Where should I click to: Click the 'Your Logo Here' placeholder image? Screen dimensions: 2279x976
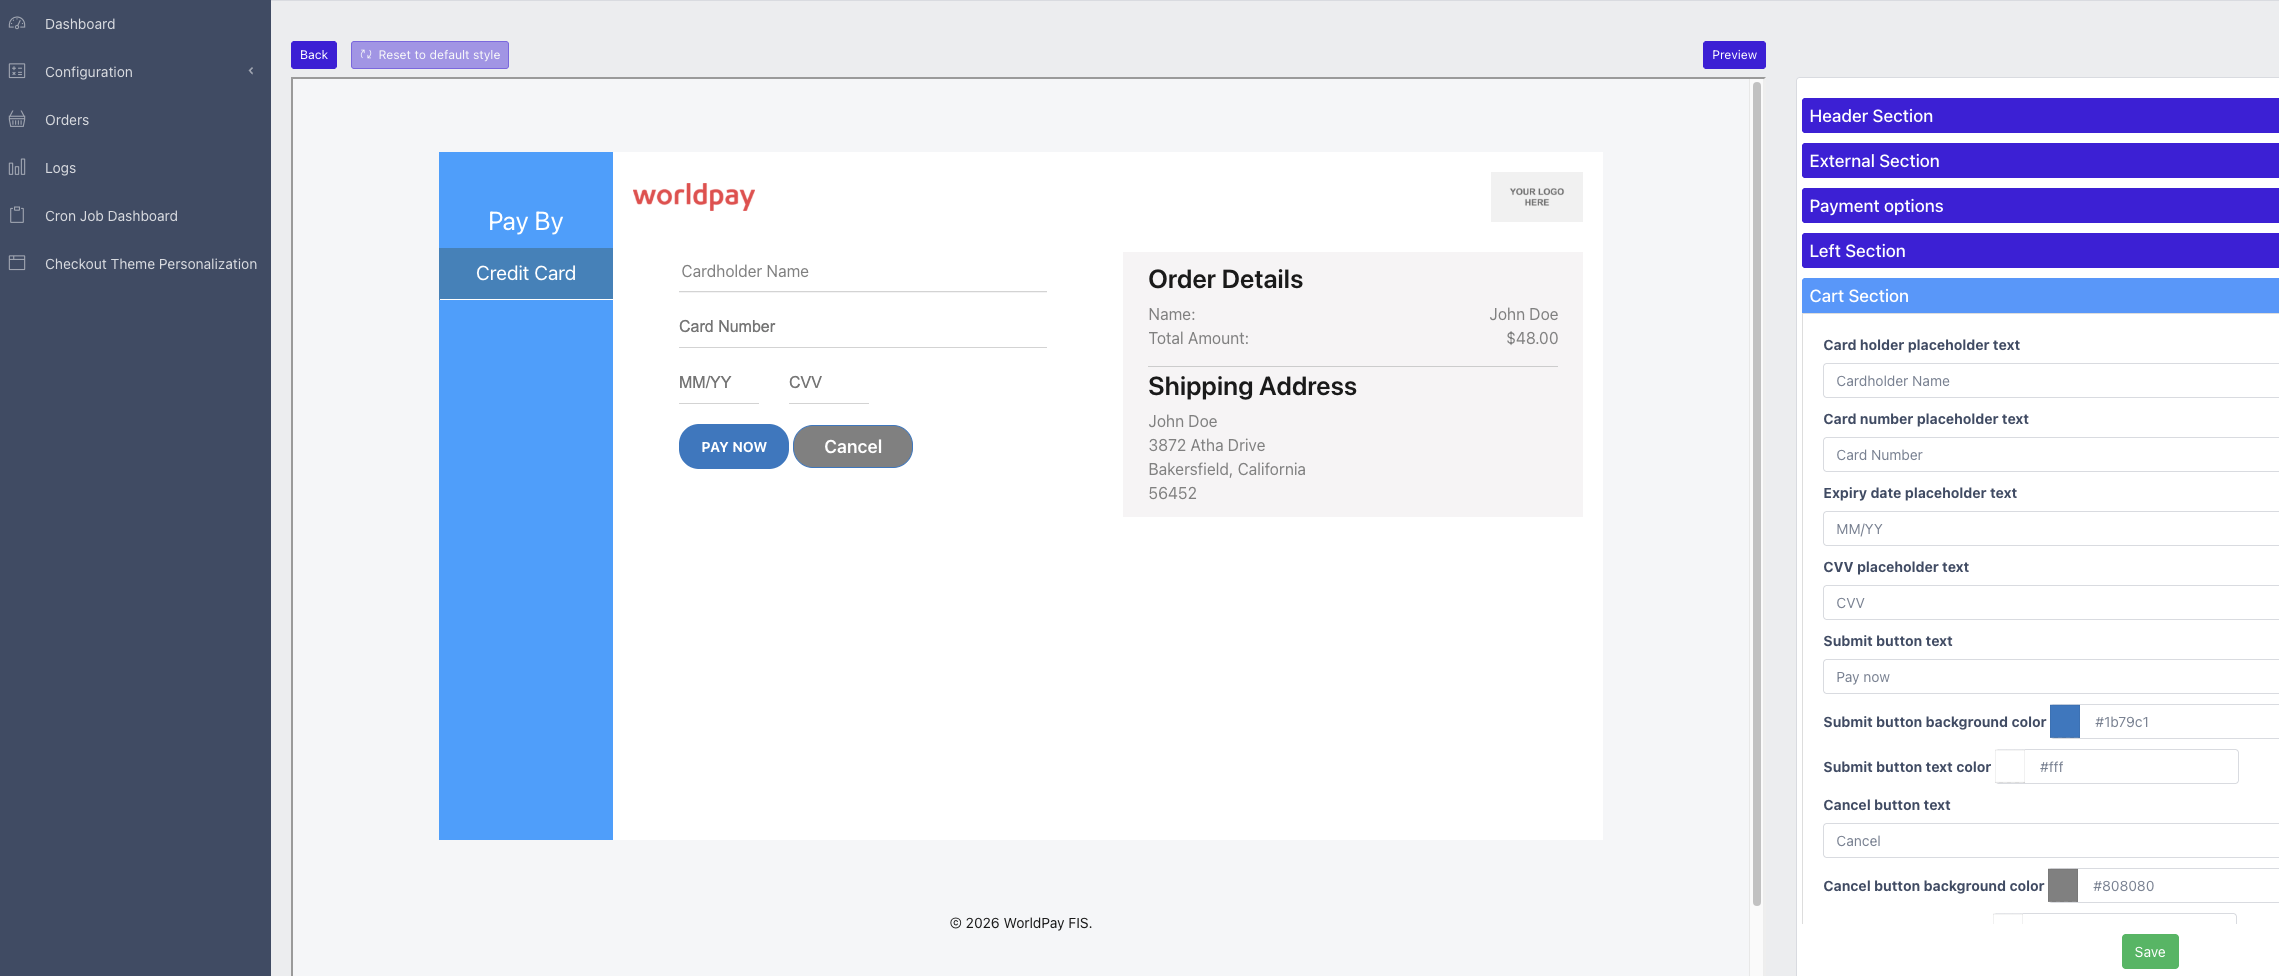pos(1536,197)
